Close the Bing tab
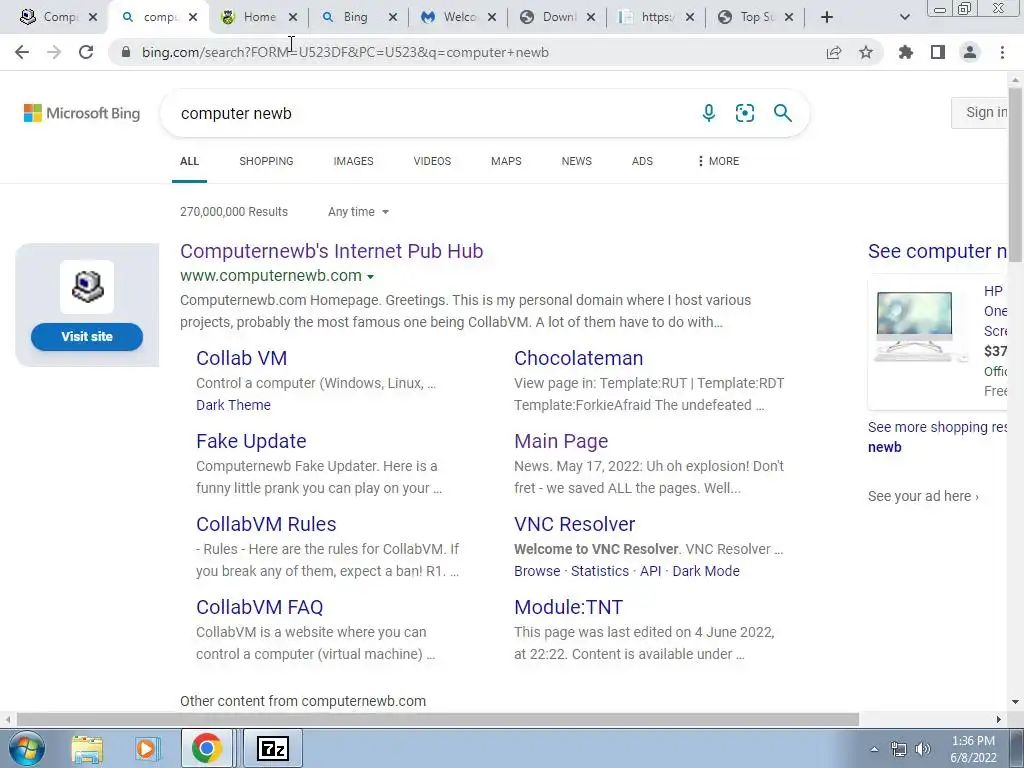The image size is (1024, 768). (x=392, y=17)
